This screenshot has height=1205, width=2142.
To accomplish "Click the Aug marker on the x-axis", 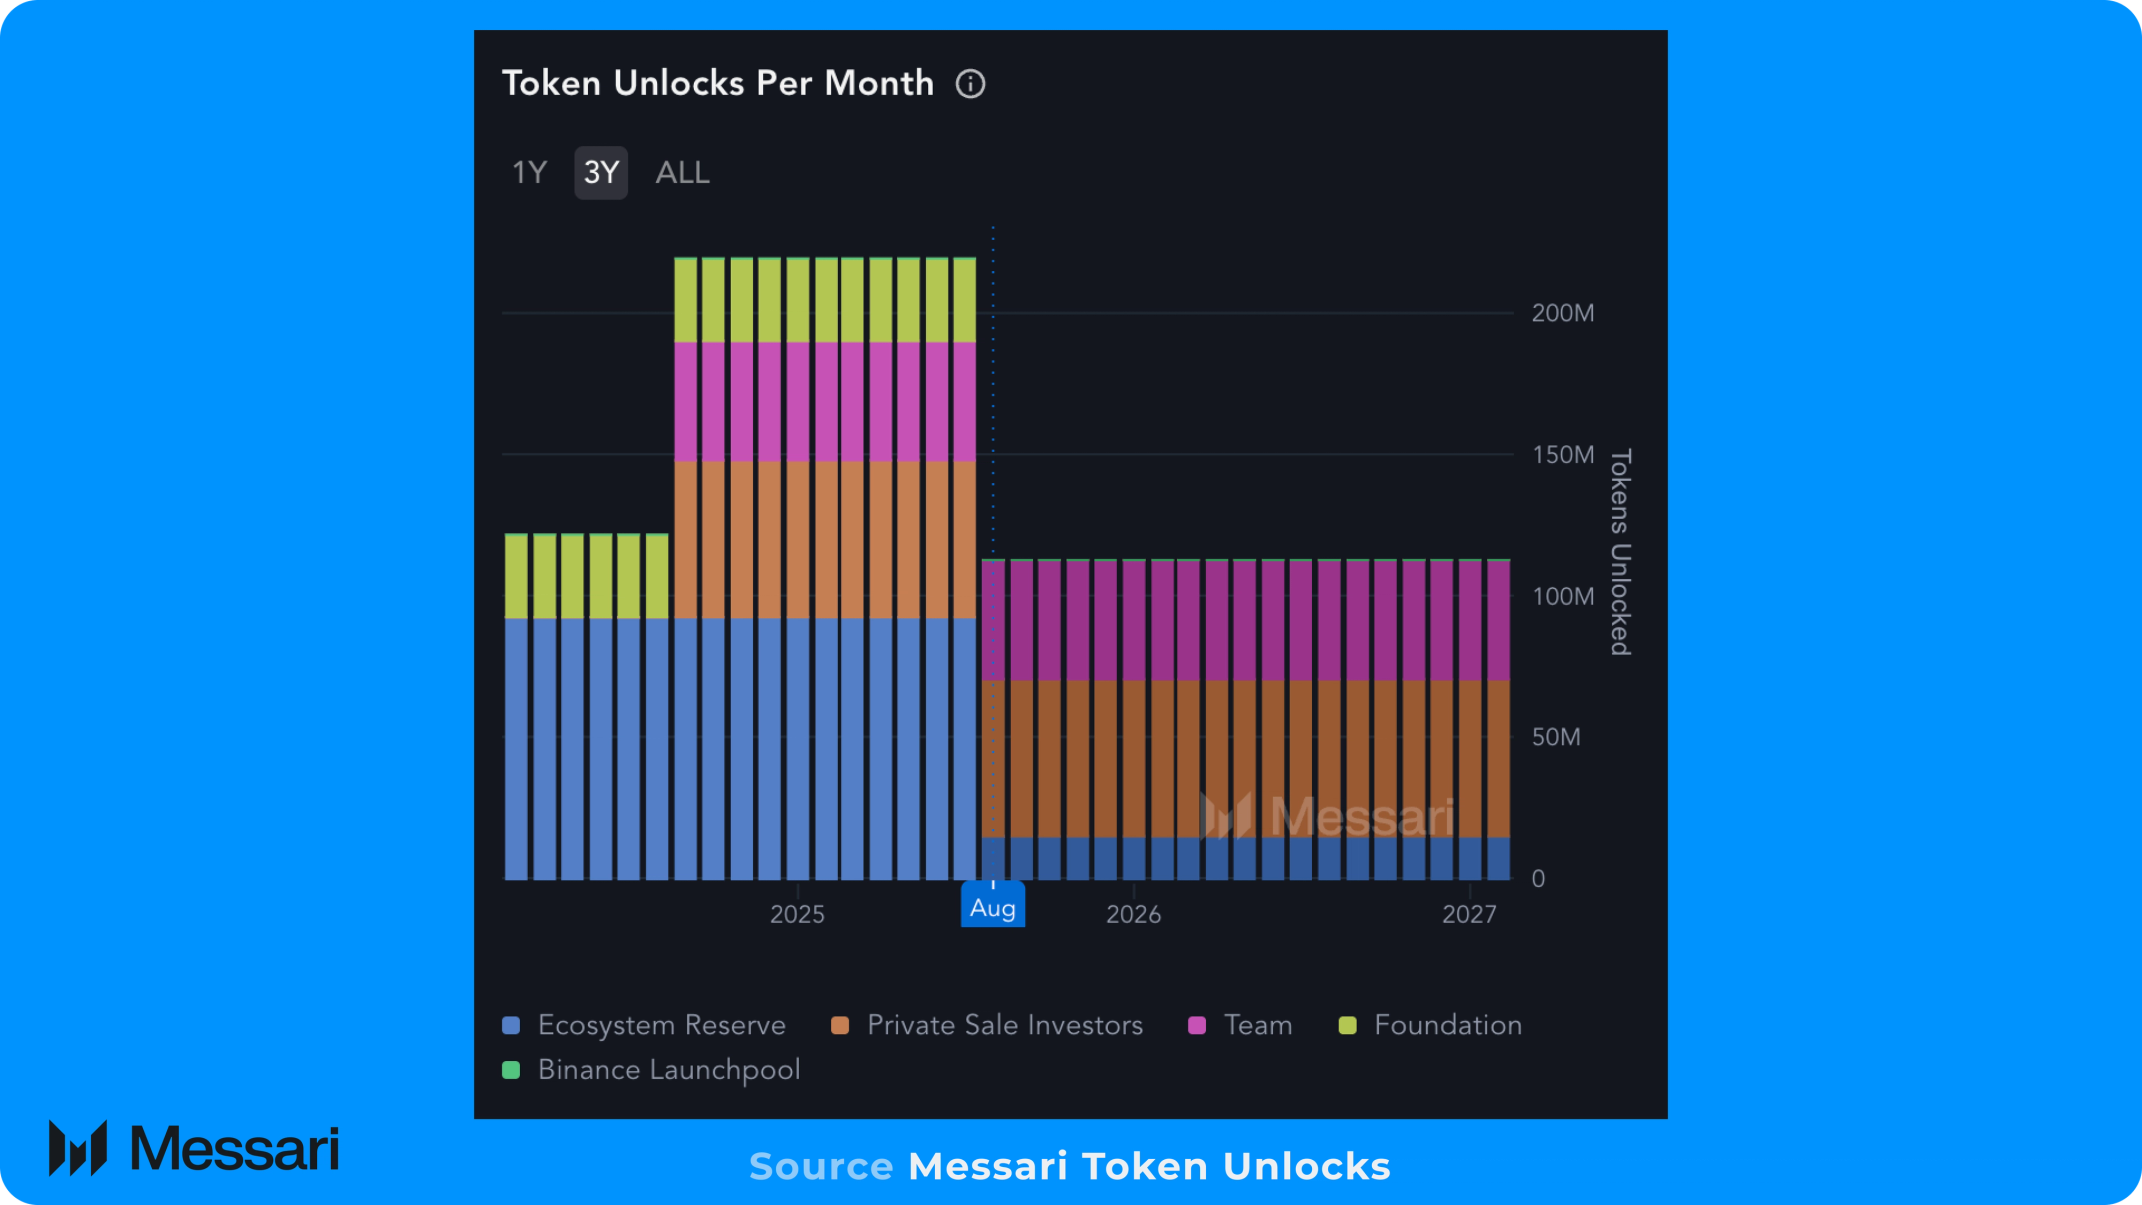I will tap(993, 907).
